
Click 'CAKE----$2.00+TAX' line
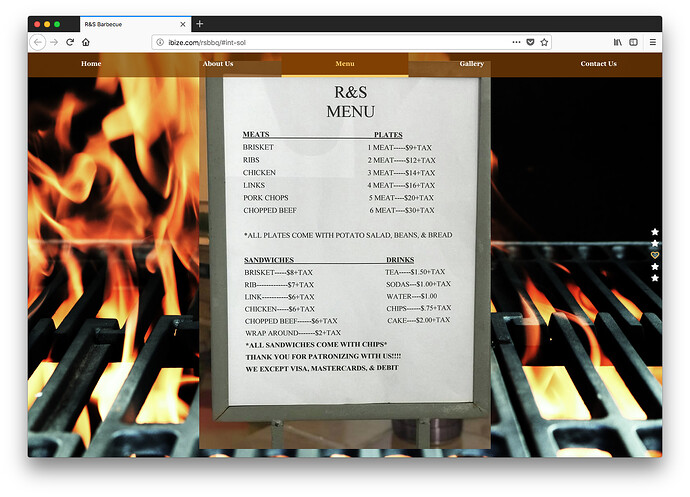click(418, 320)
